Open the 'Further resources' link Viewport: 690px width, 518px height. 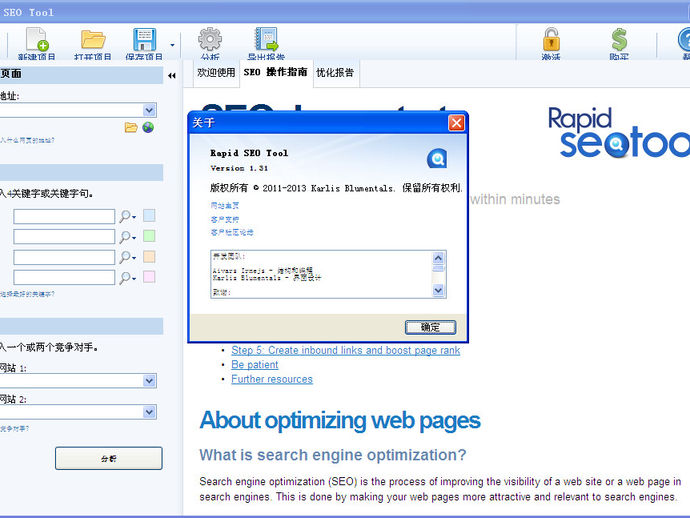272,379
